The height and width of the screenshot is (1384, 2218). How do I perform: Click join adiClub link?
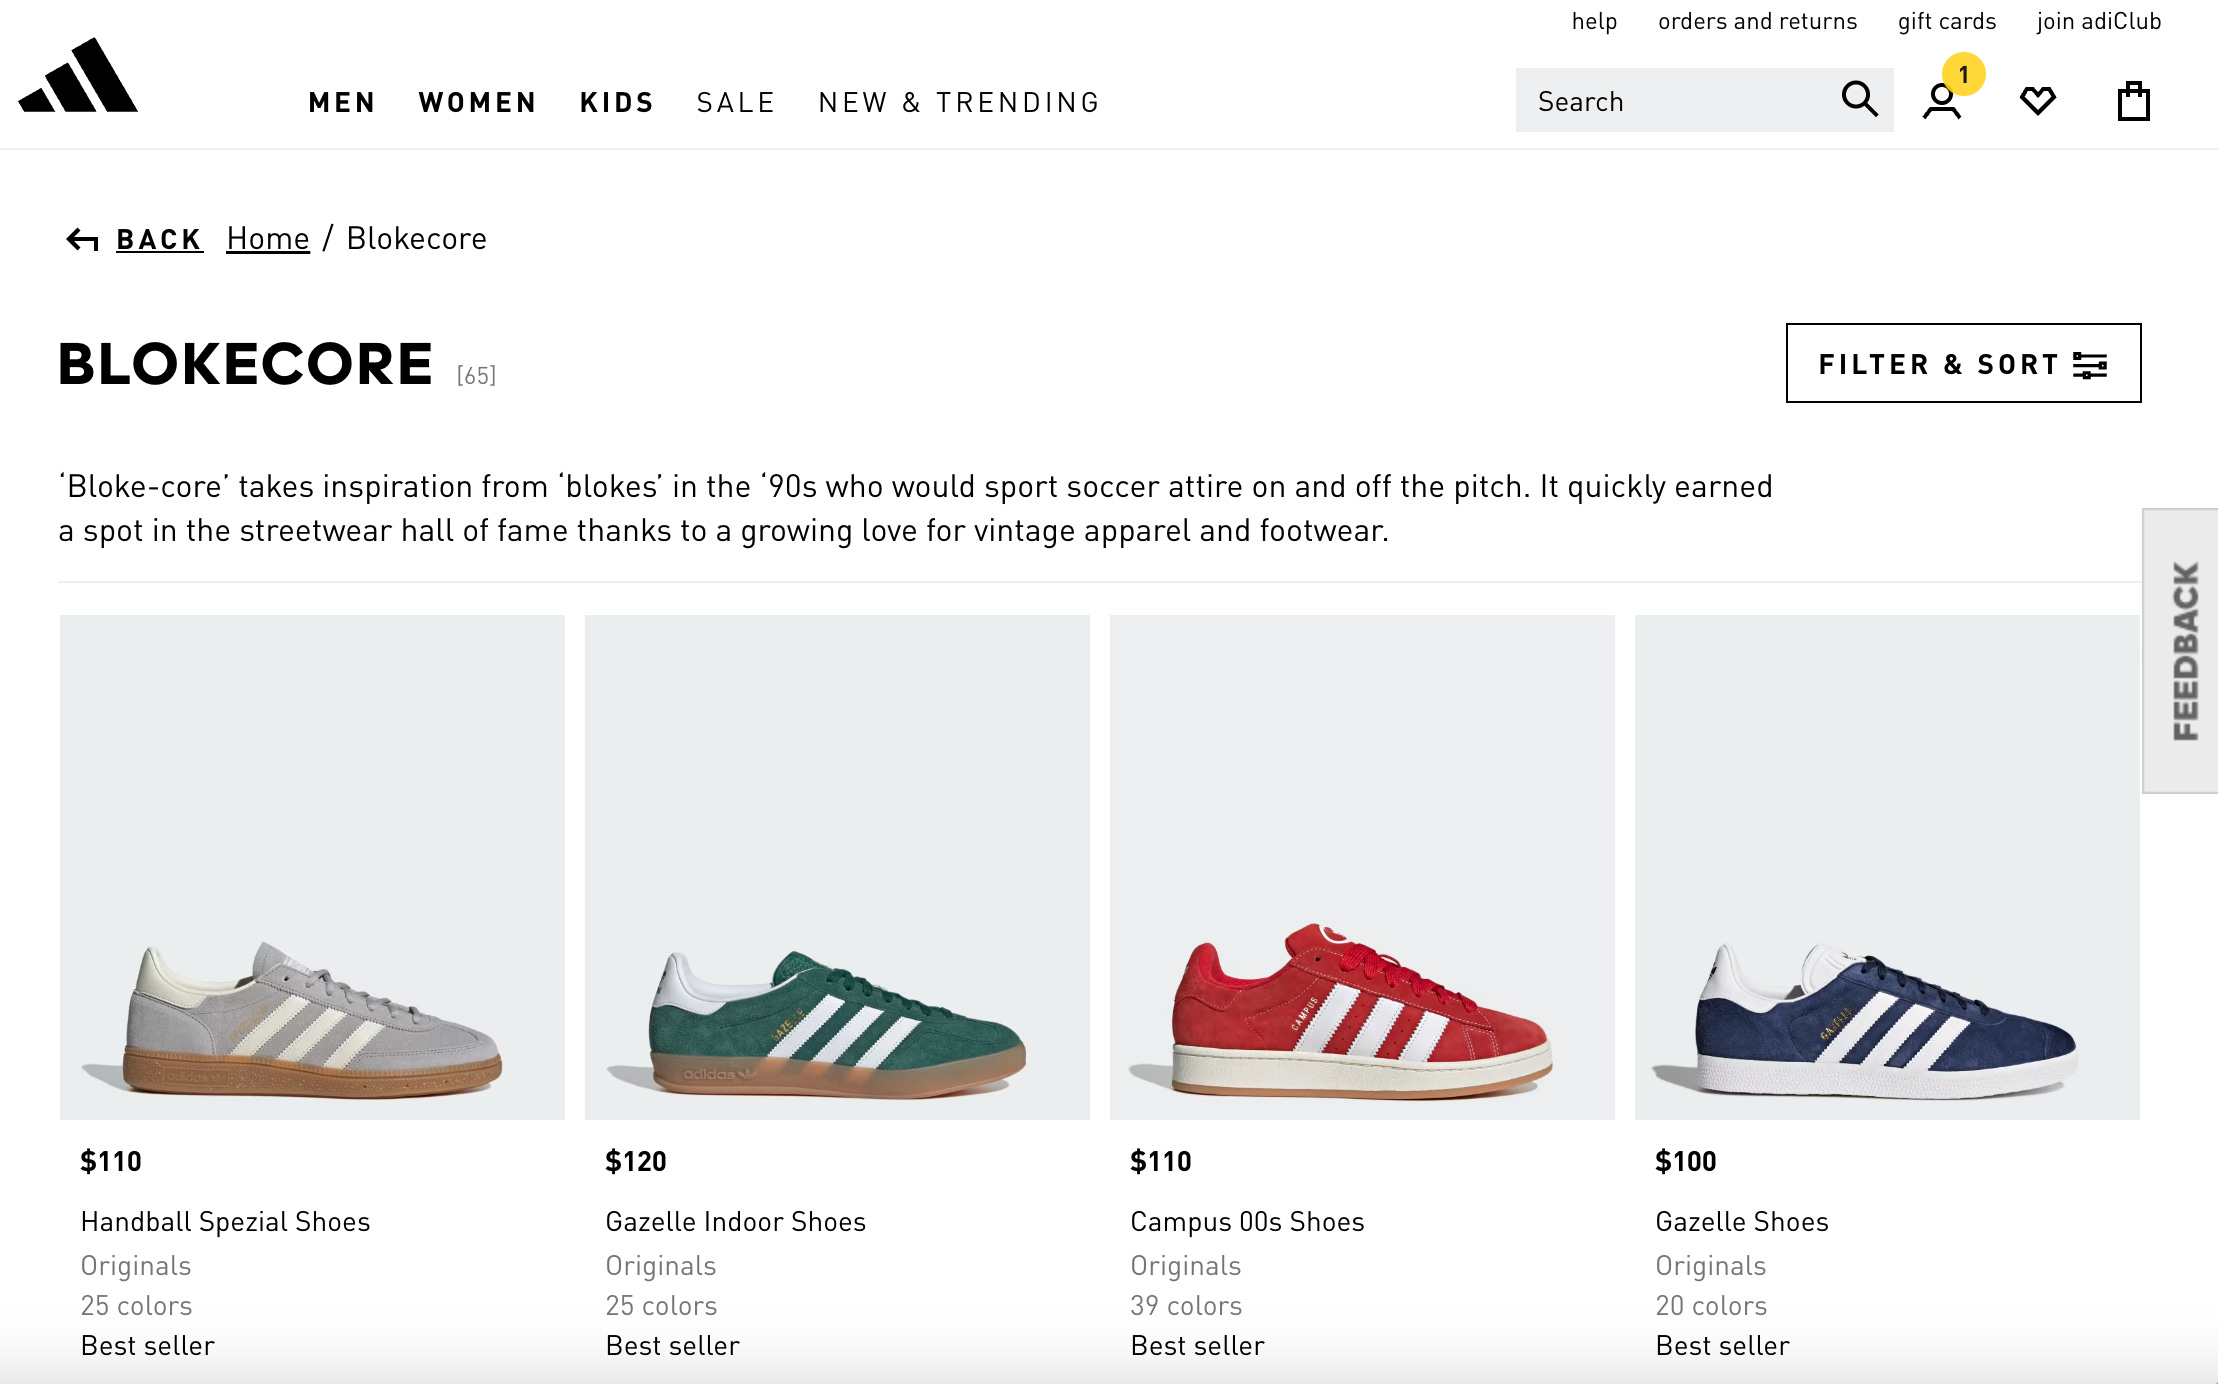[x=2099, y=21]
